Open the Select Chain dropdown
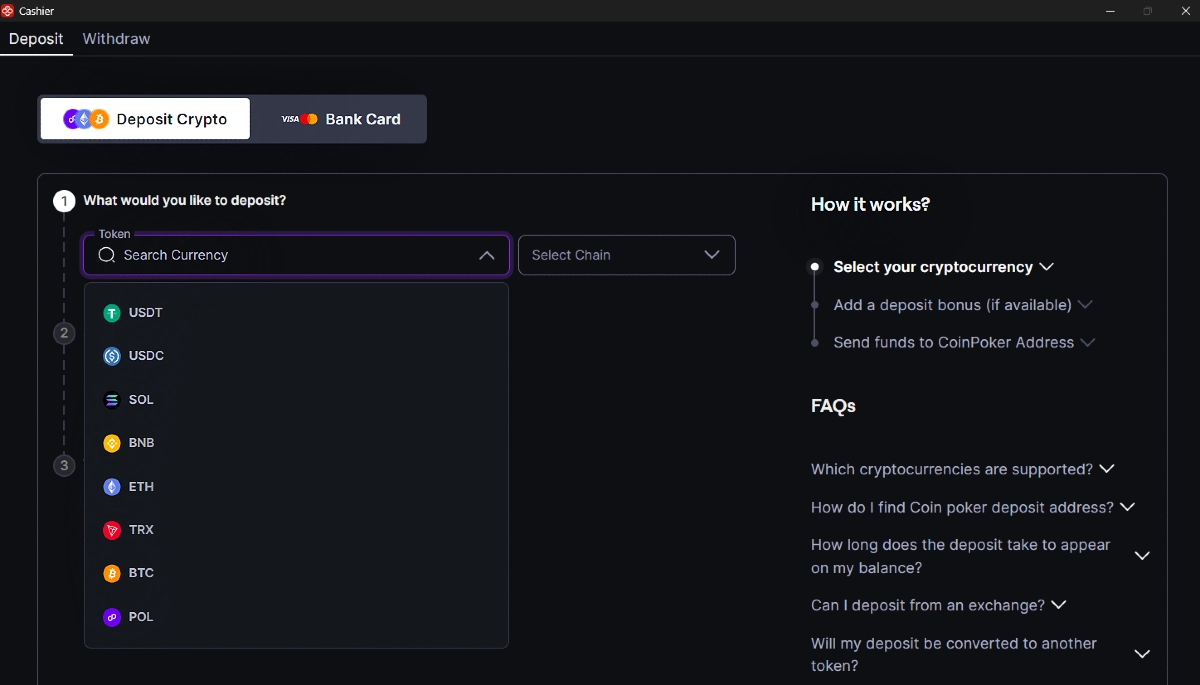The image size is (1200, 685). pos(626,255)
